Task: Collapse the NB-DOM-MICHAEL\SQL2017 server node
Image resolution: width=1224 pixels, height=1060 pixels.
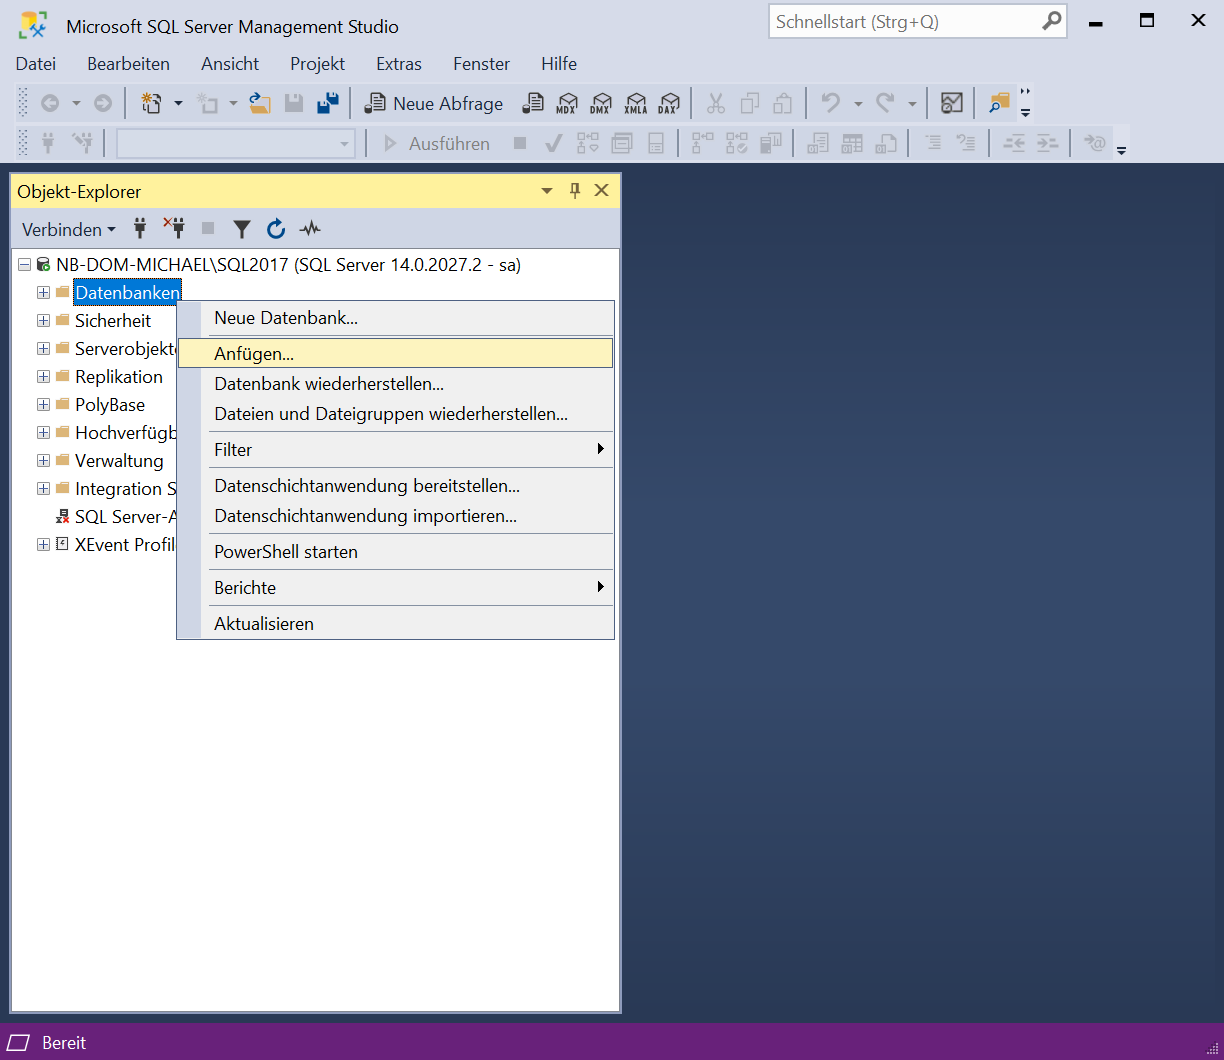Action: click(25, 265)
